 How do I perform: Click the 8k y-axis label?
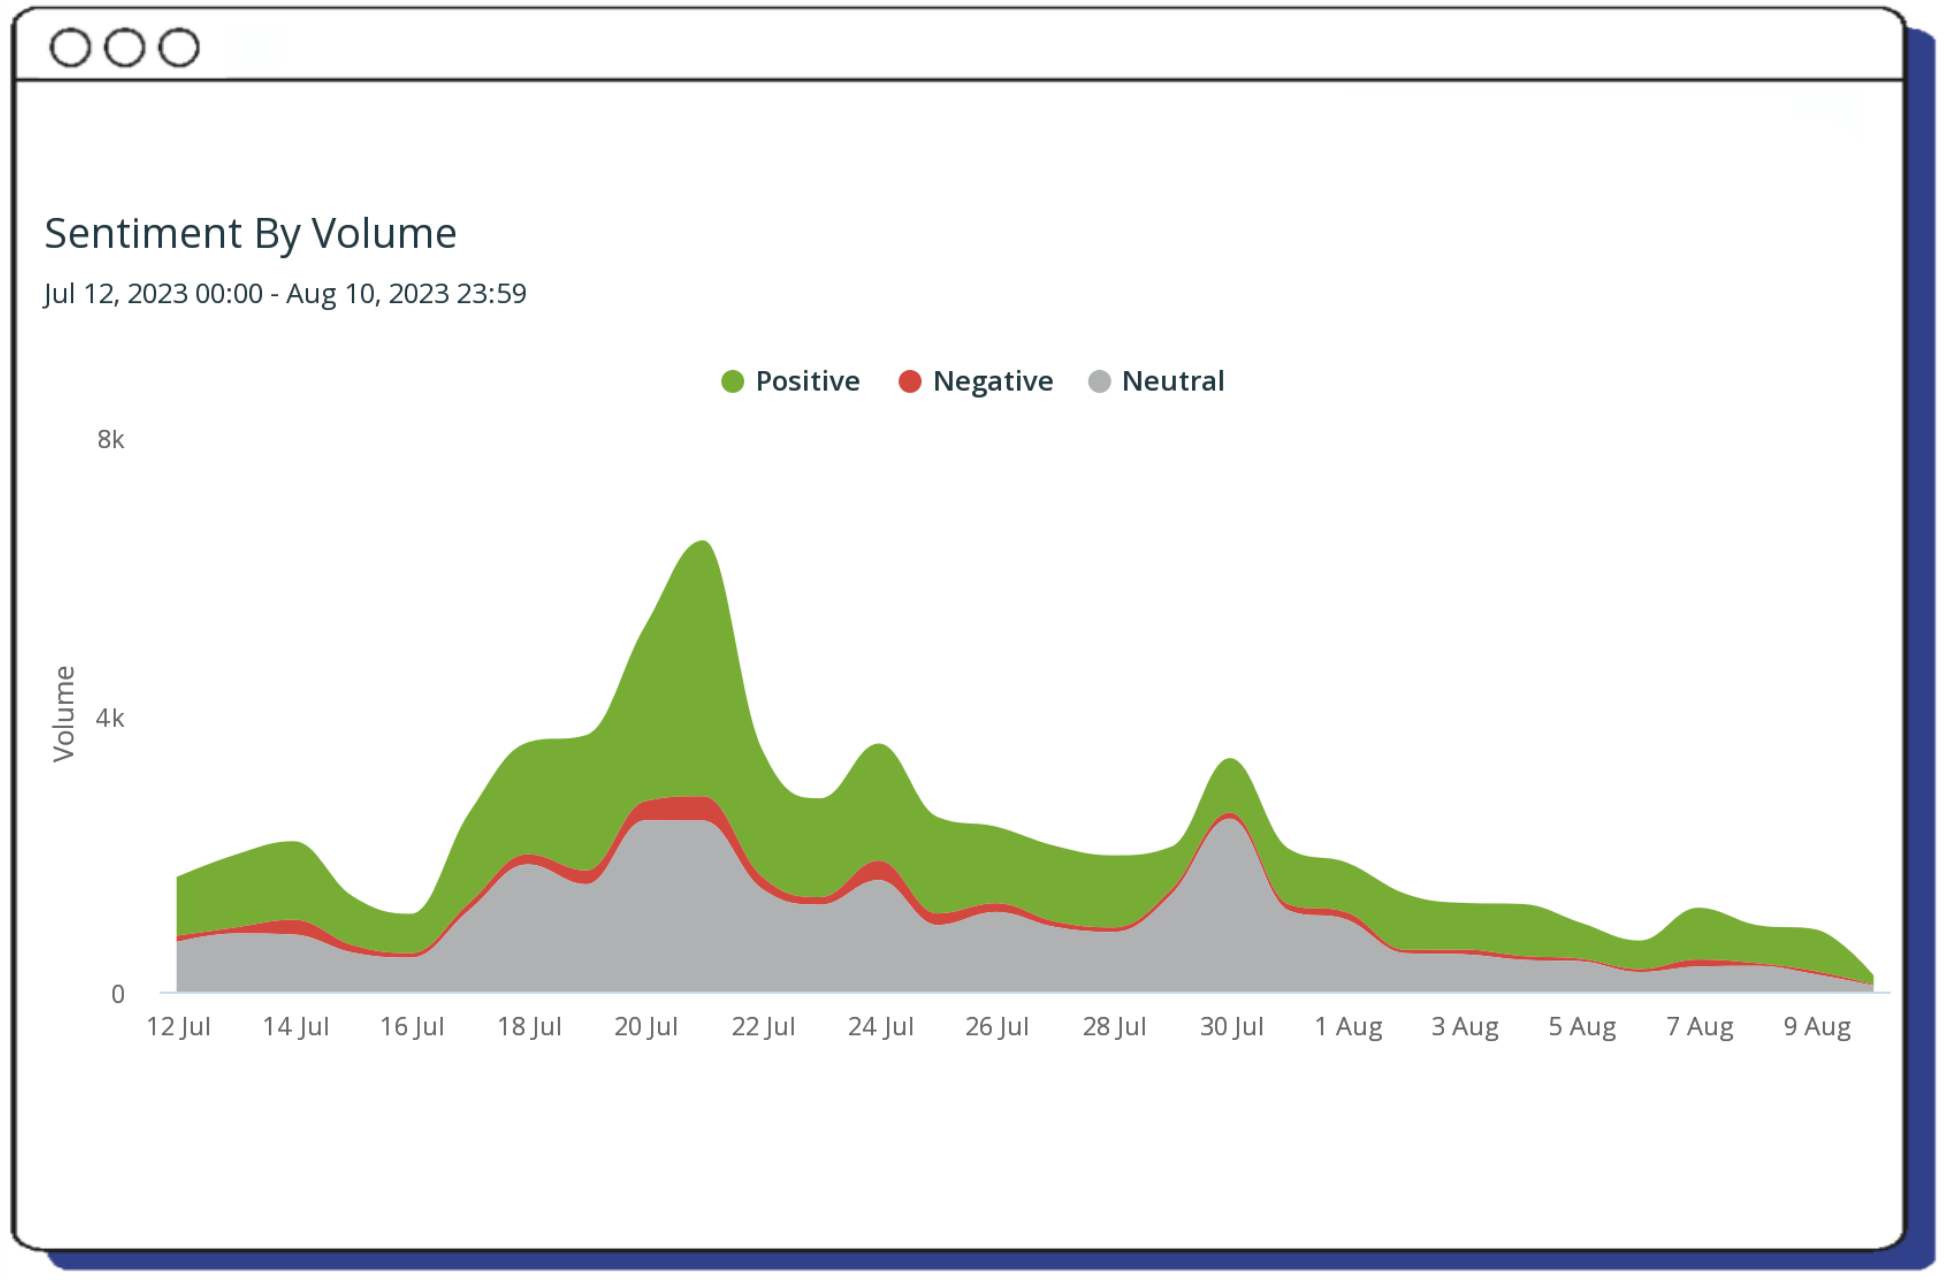pyautogui.click(x=110, y=440)
